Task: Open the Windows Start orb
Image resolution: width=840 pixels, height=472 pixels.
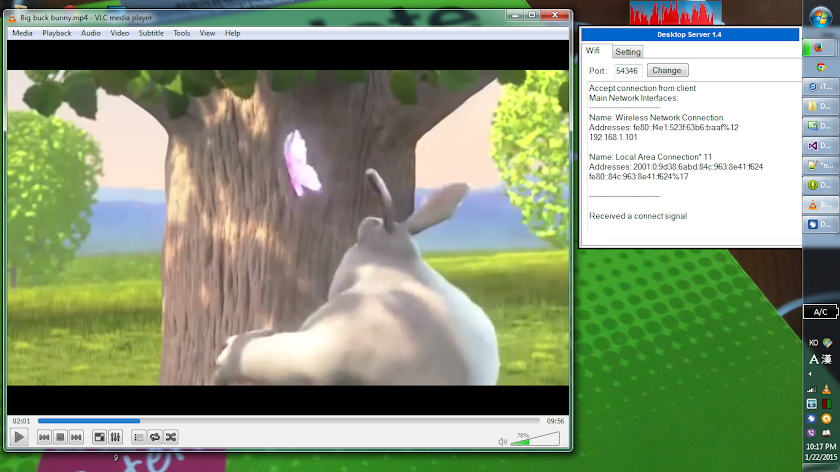Action: pos(820,18)
